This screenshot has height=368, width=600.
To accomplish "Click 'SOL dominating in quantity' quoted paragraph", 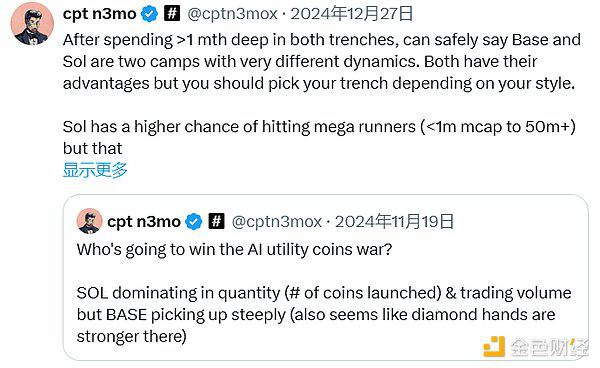I will 324,315.
